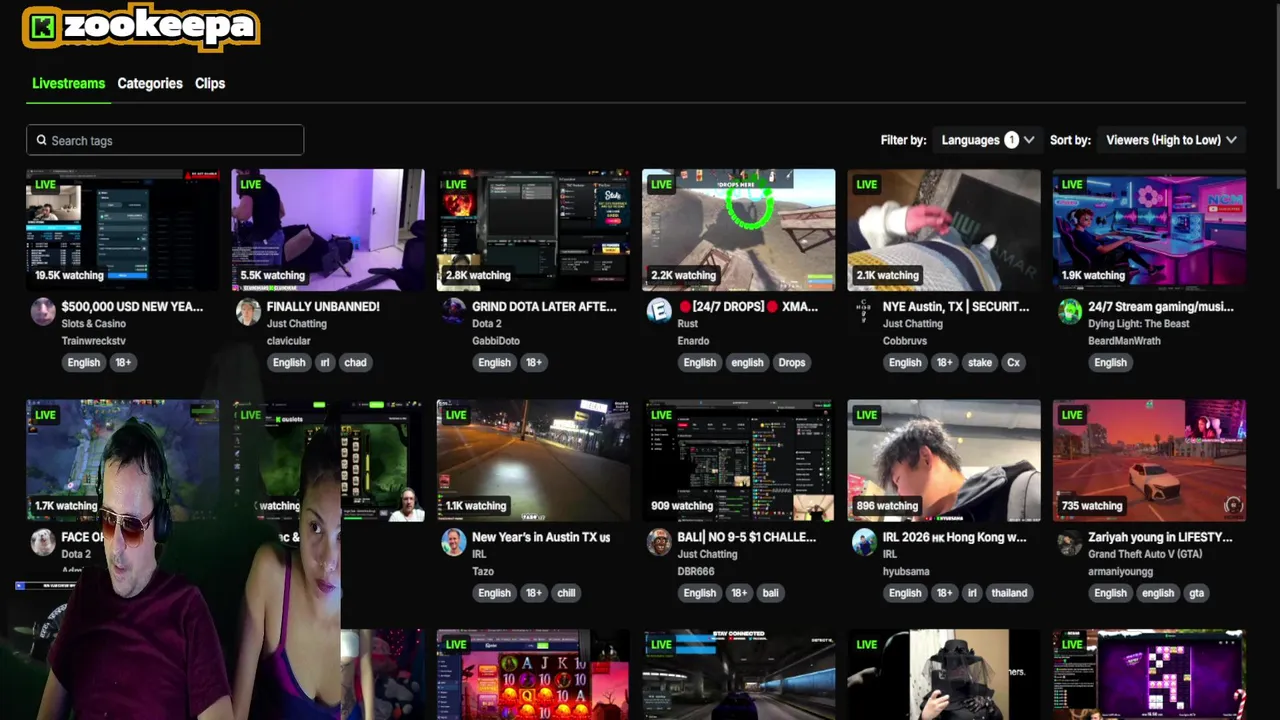
Task: Open GabbiDoto channel avatar
Action: (454, 312)
